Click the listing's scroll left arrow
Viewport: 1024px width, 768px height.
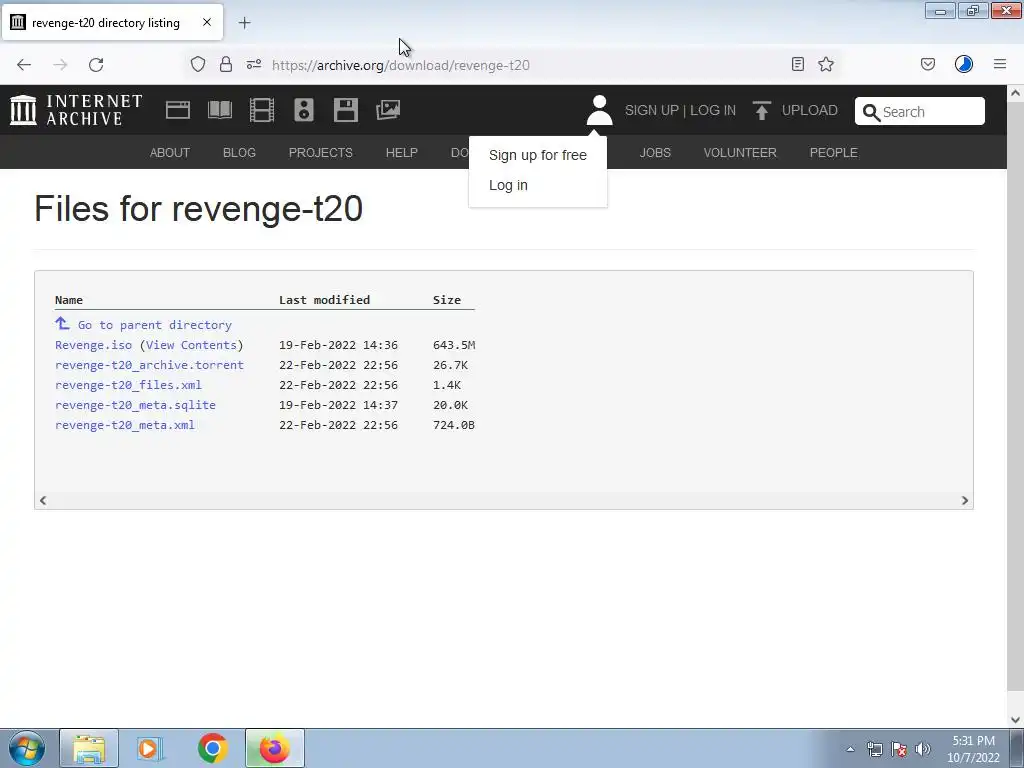click(43, 500)
